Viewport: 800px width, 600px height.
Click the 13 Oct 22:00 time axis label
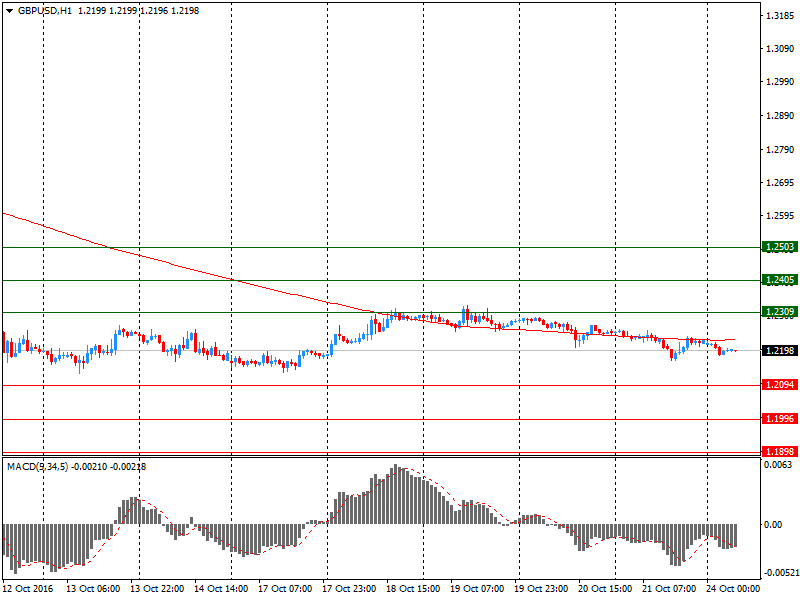157,589
